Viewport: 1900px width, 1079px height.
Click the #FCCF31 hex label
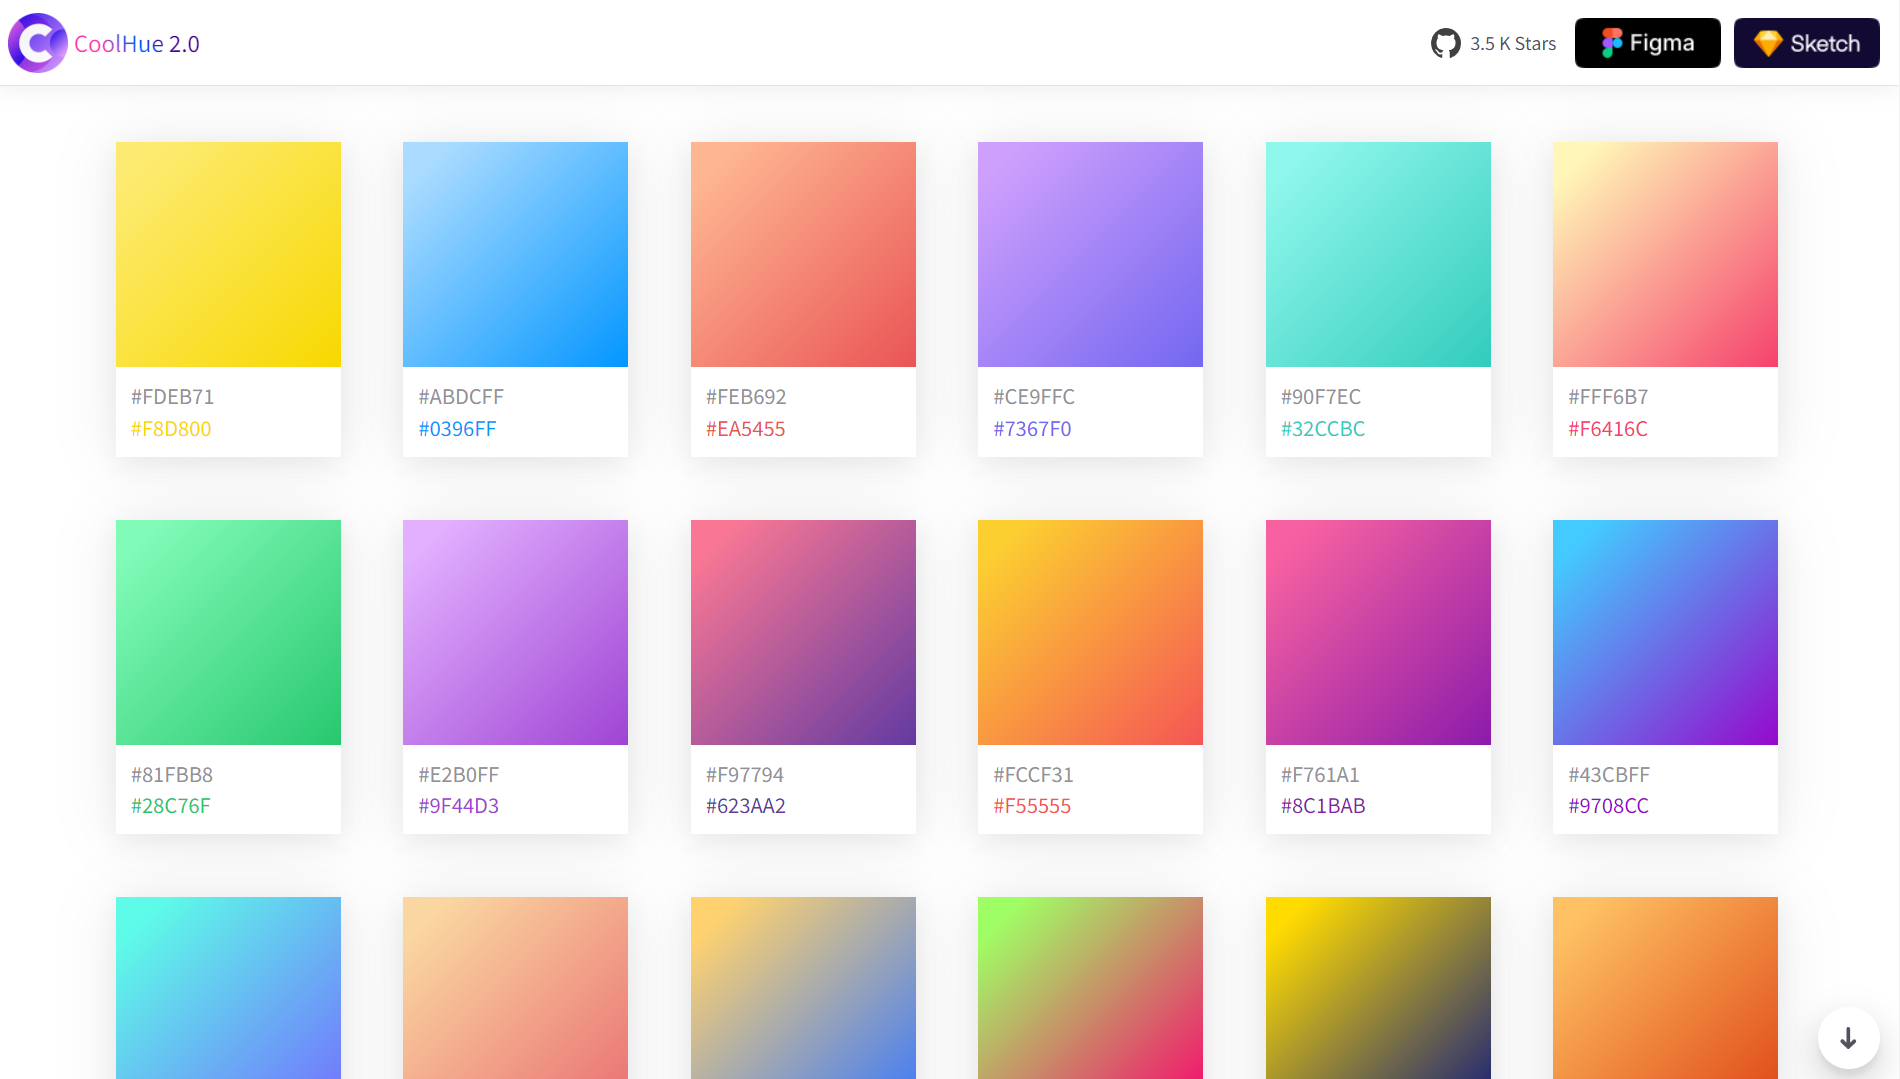1033,775
